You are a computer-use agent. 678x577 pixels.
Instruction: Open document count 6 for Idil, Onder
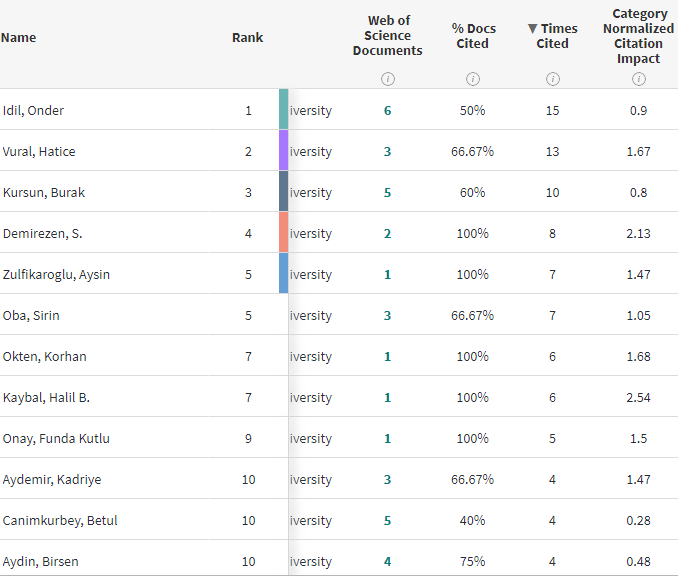point(388,110)
